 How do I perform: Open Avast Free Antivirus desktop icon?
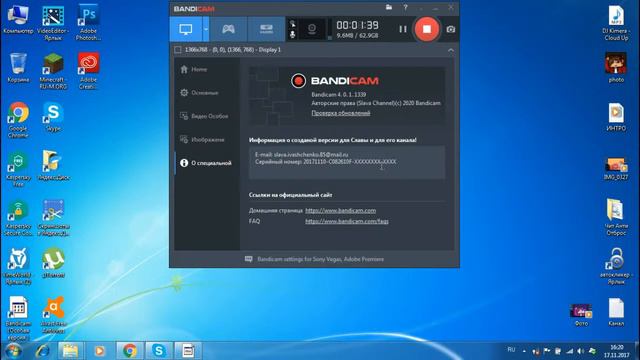coord(53,315)
